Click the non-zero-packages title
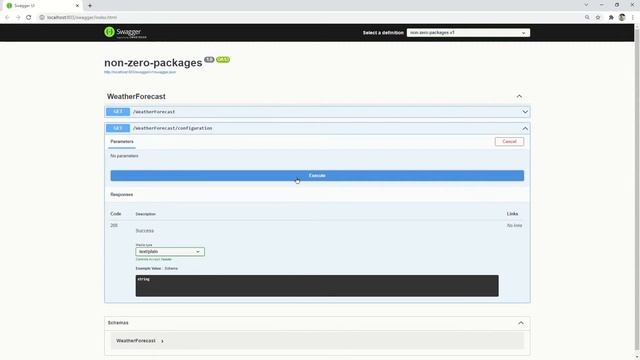The width and height of the screenshot is (640, 360). click(153, 63)
